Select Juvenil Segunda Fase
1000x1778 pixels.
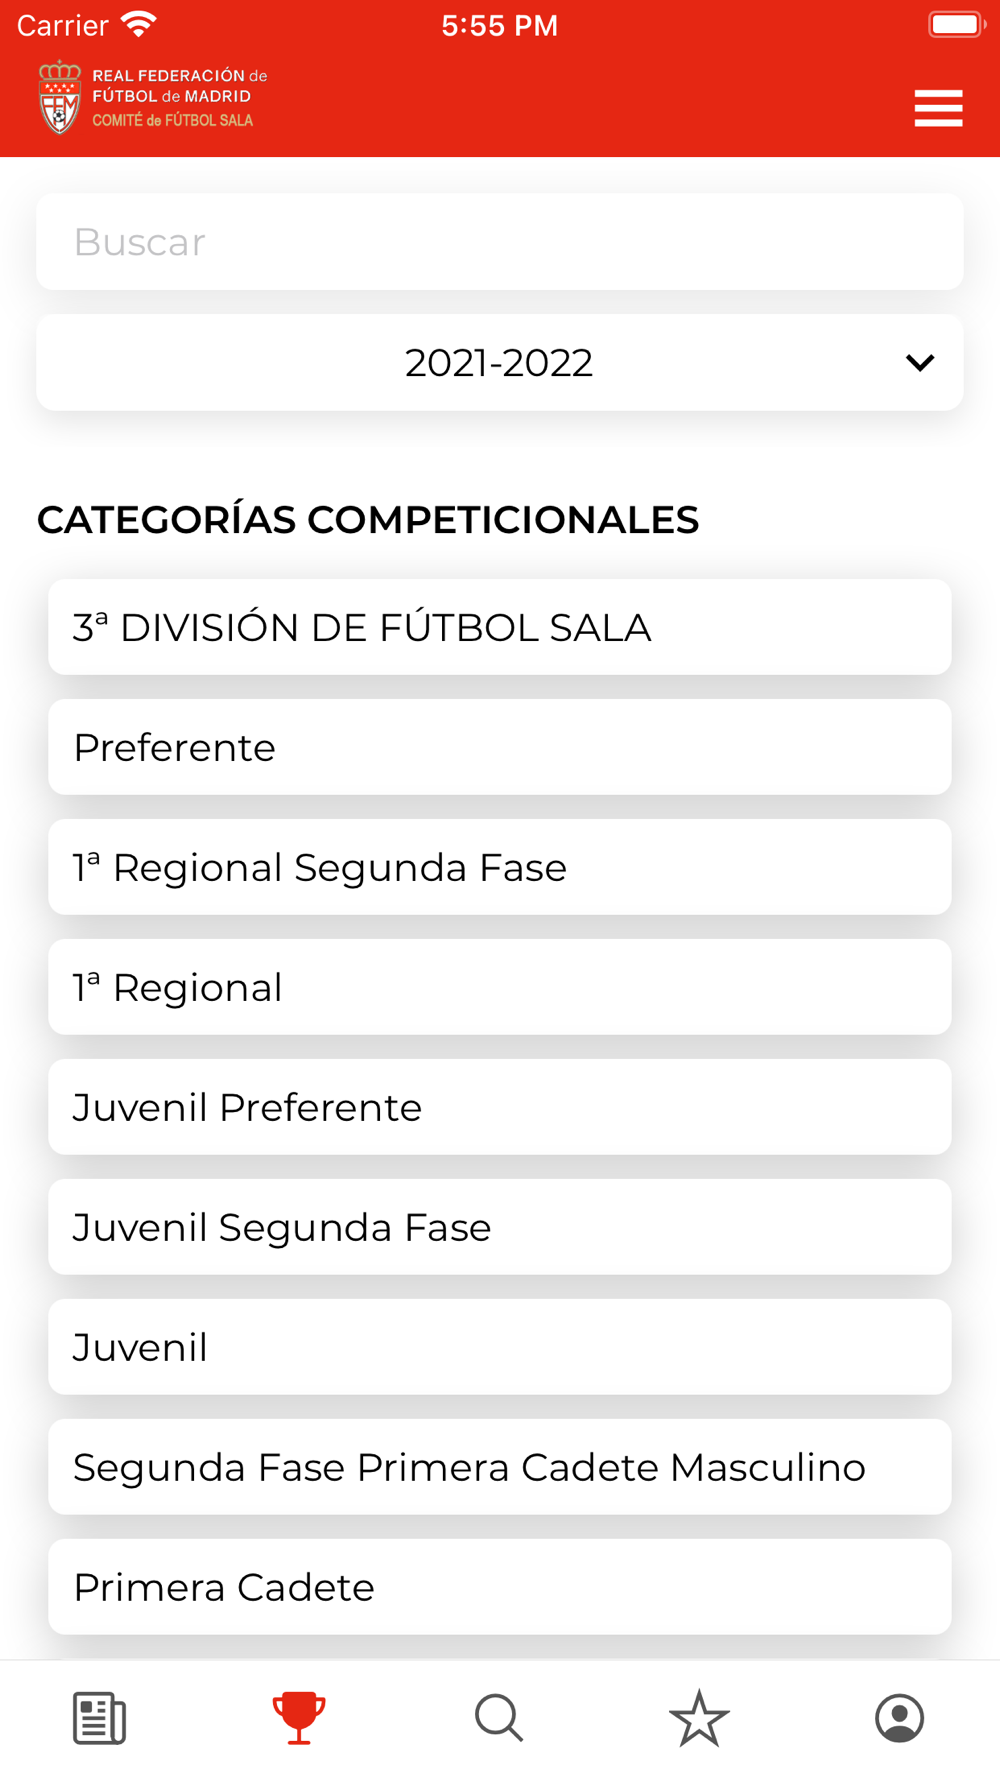(500, 1227)
